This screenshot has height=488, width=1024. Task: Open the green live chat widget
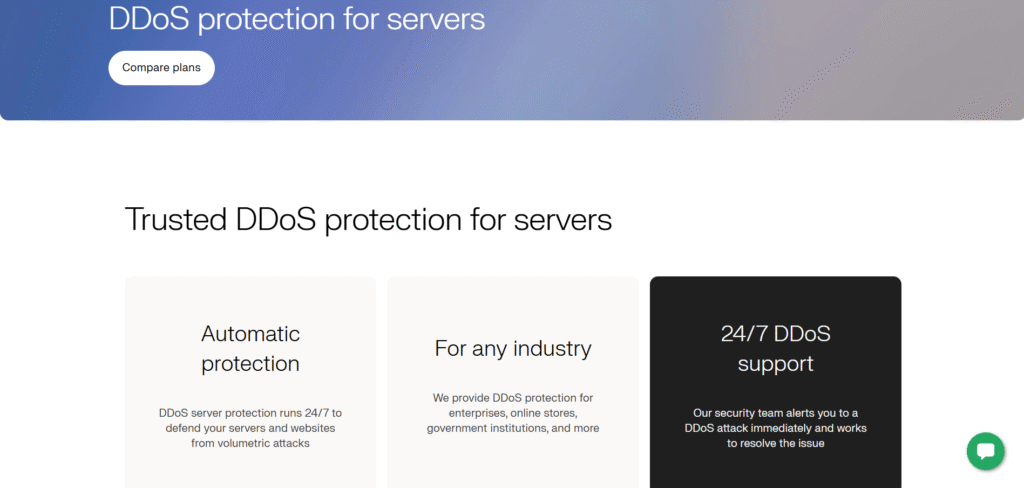coord(985,451)
